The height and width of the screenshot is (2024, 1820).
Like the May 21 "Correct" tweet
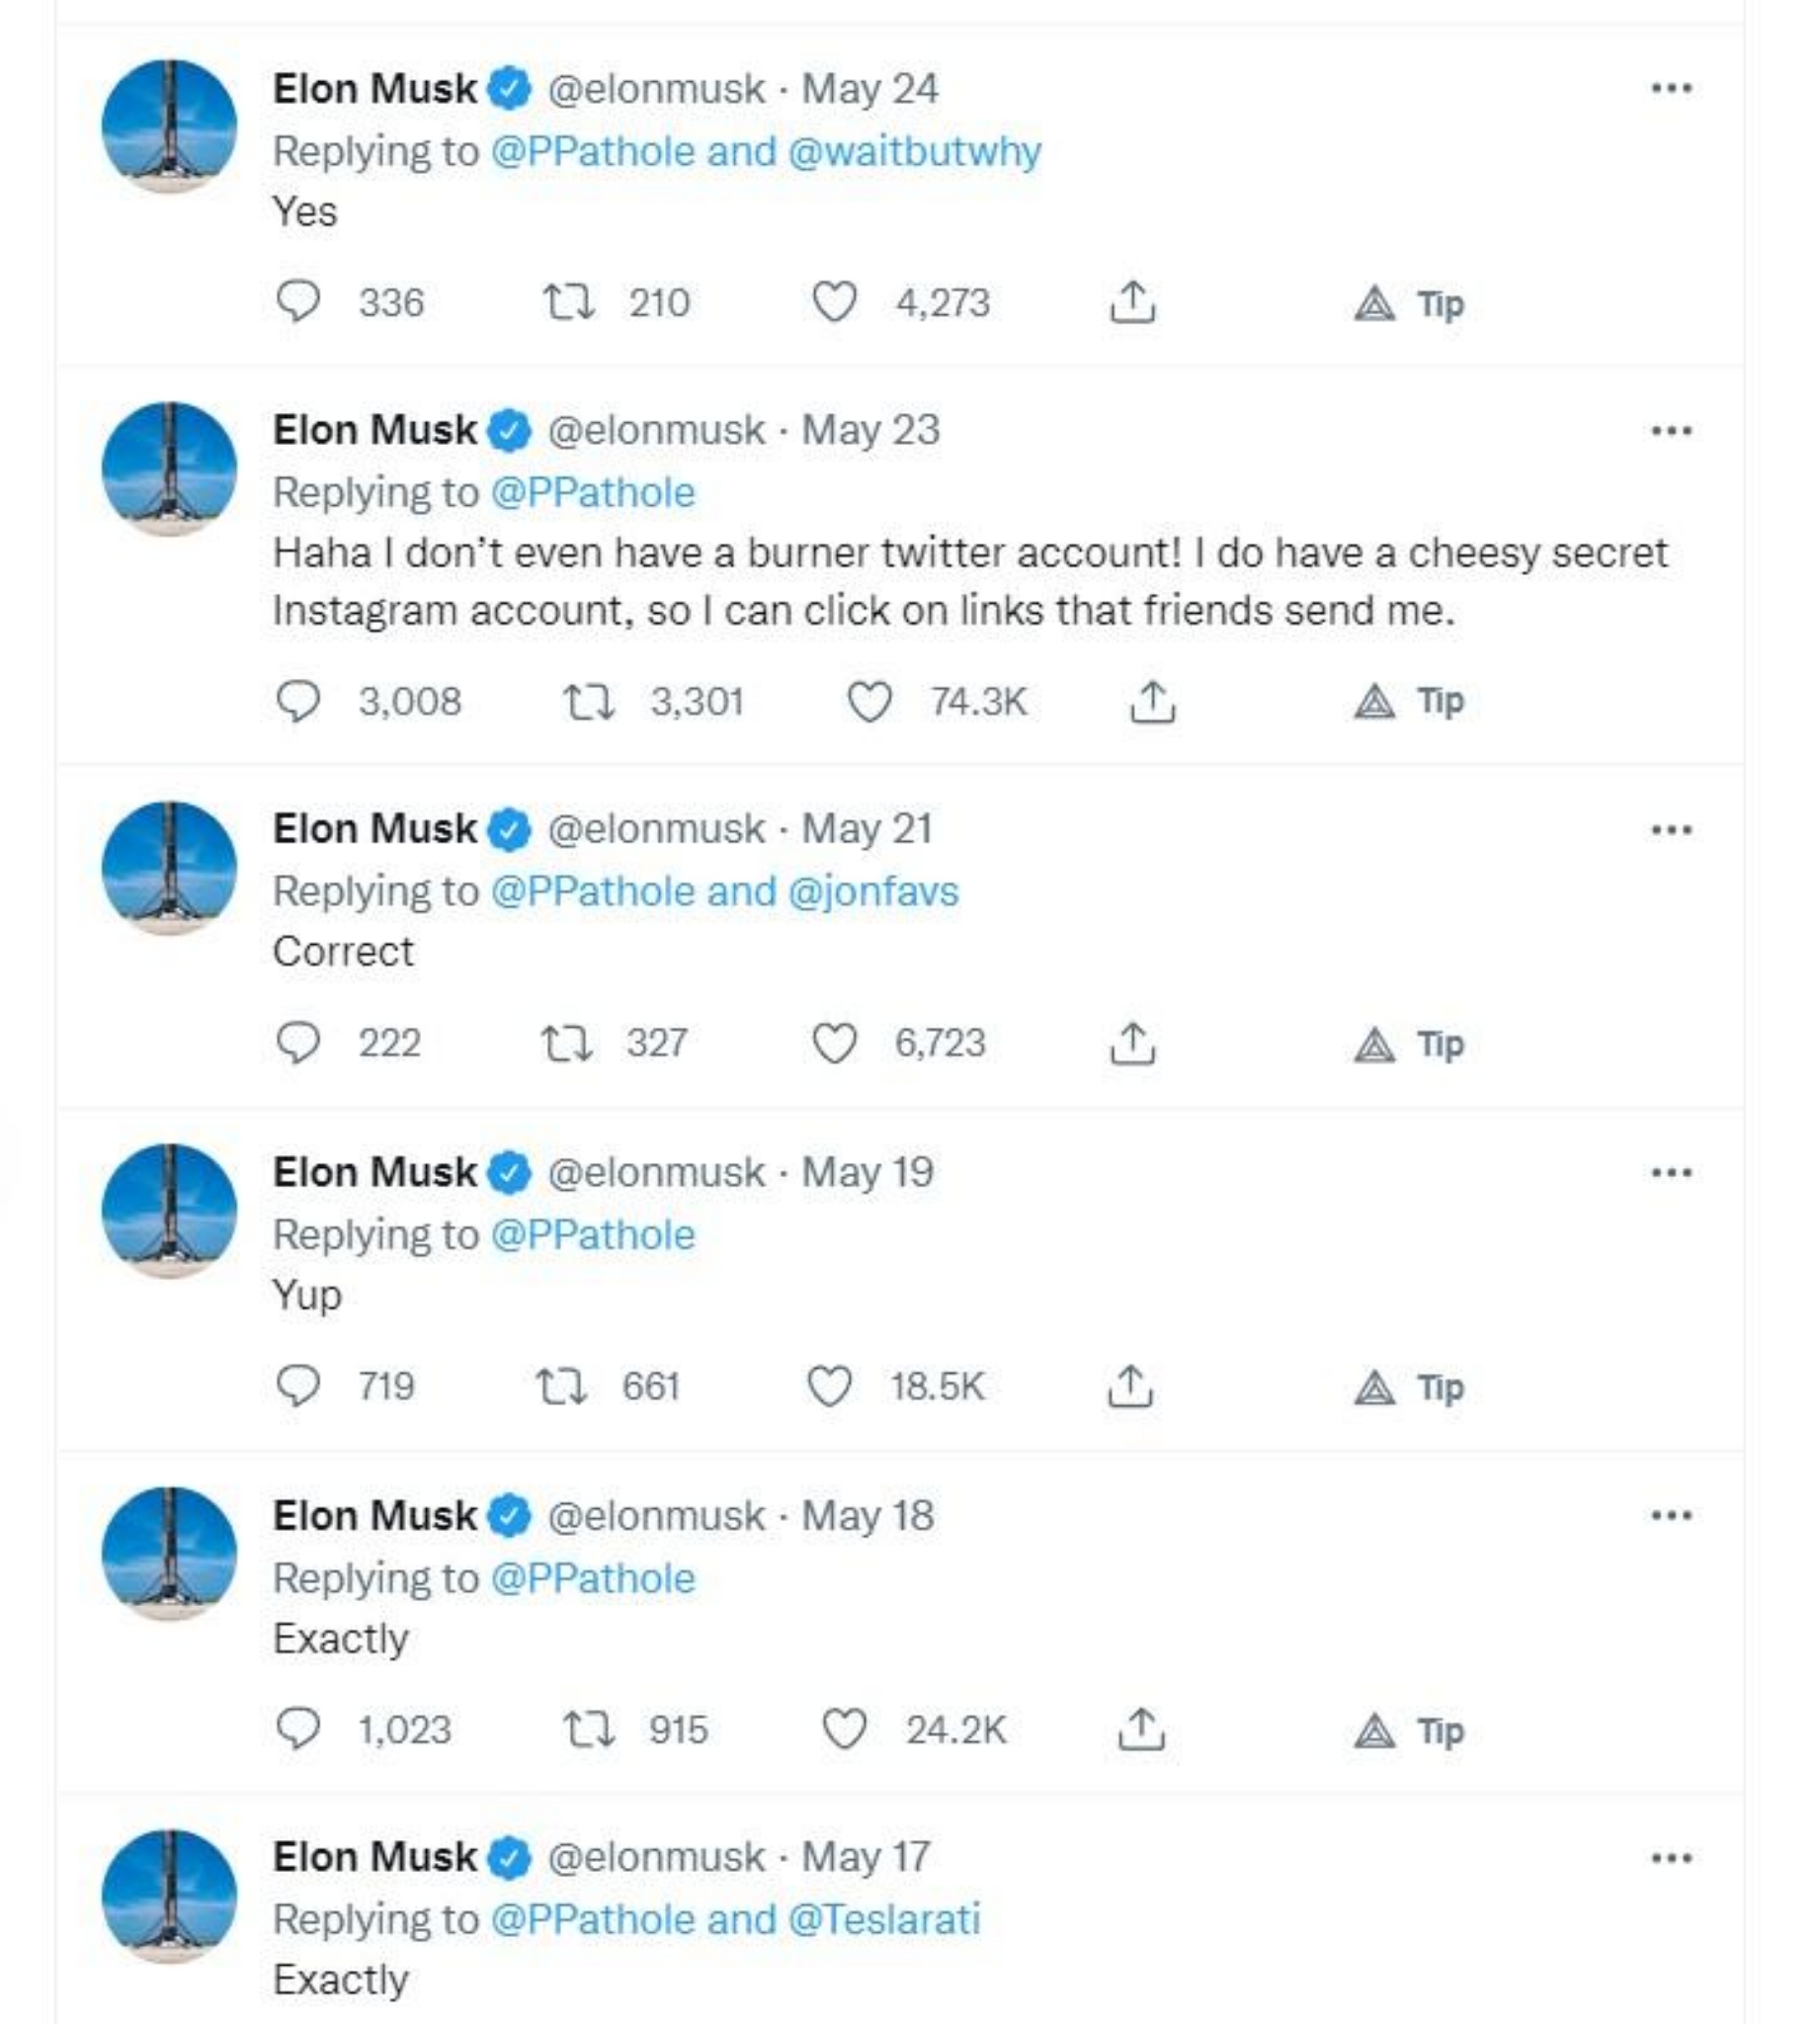tap(834, 1043)
